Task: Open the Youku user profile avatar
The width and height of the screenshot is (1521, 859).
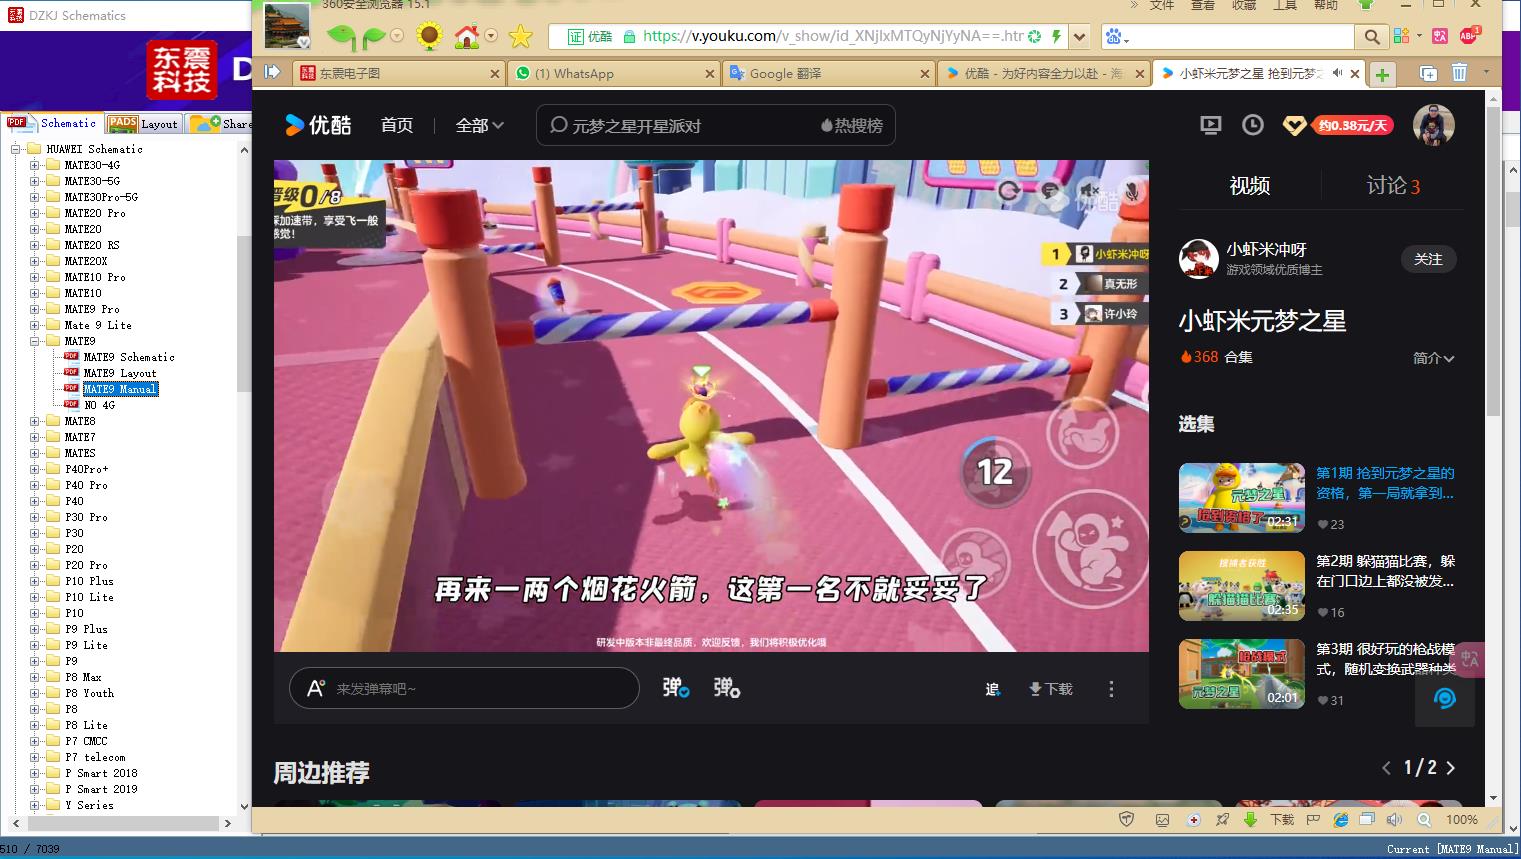Action: (1433, 125)
